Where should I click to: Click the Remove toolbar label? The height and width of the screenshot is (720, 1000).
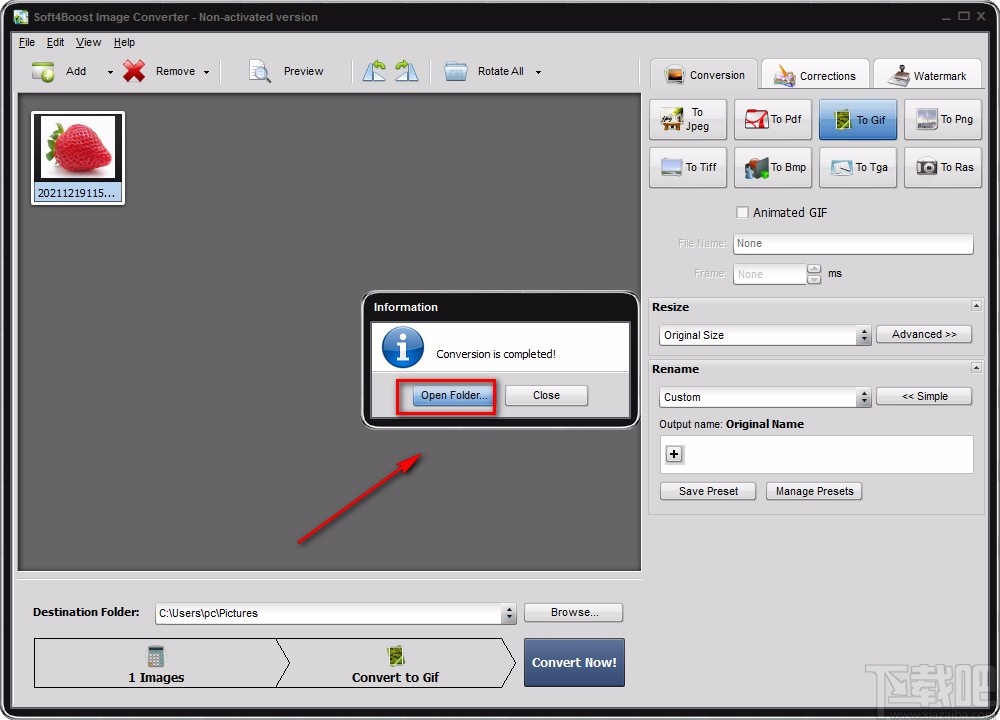point(175,71)
